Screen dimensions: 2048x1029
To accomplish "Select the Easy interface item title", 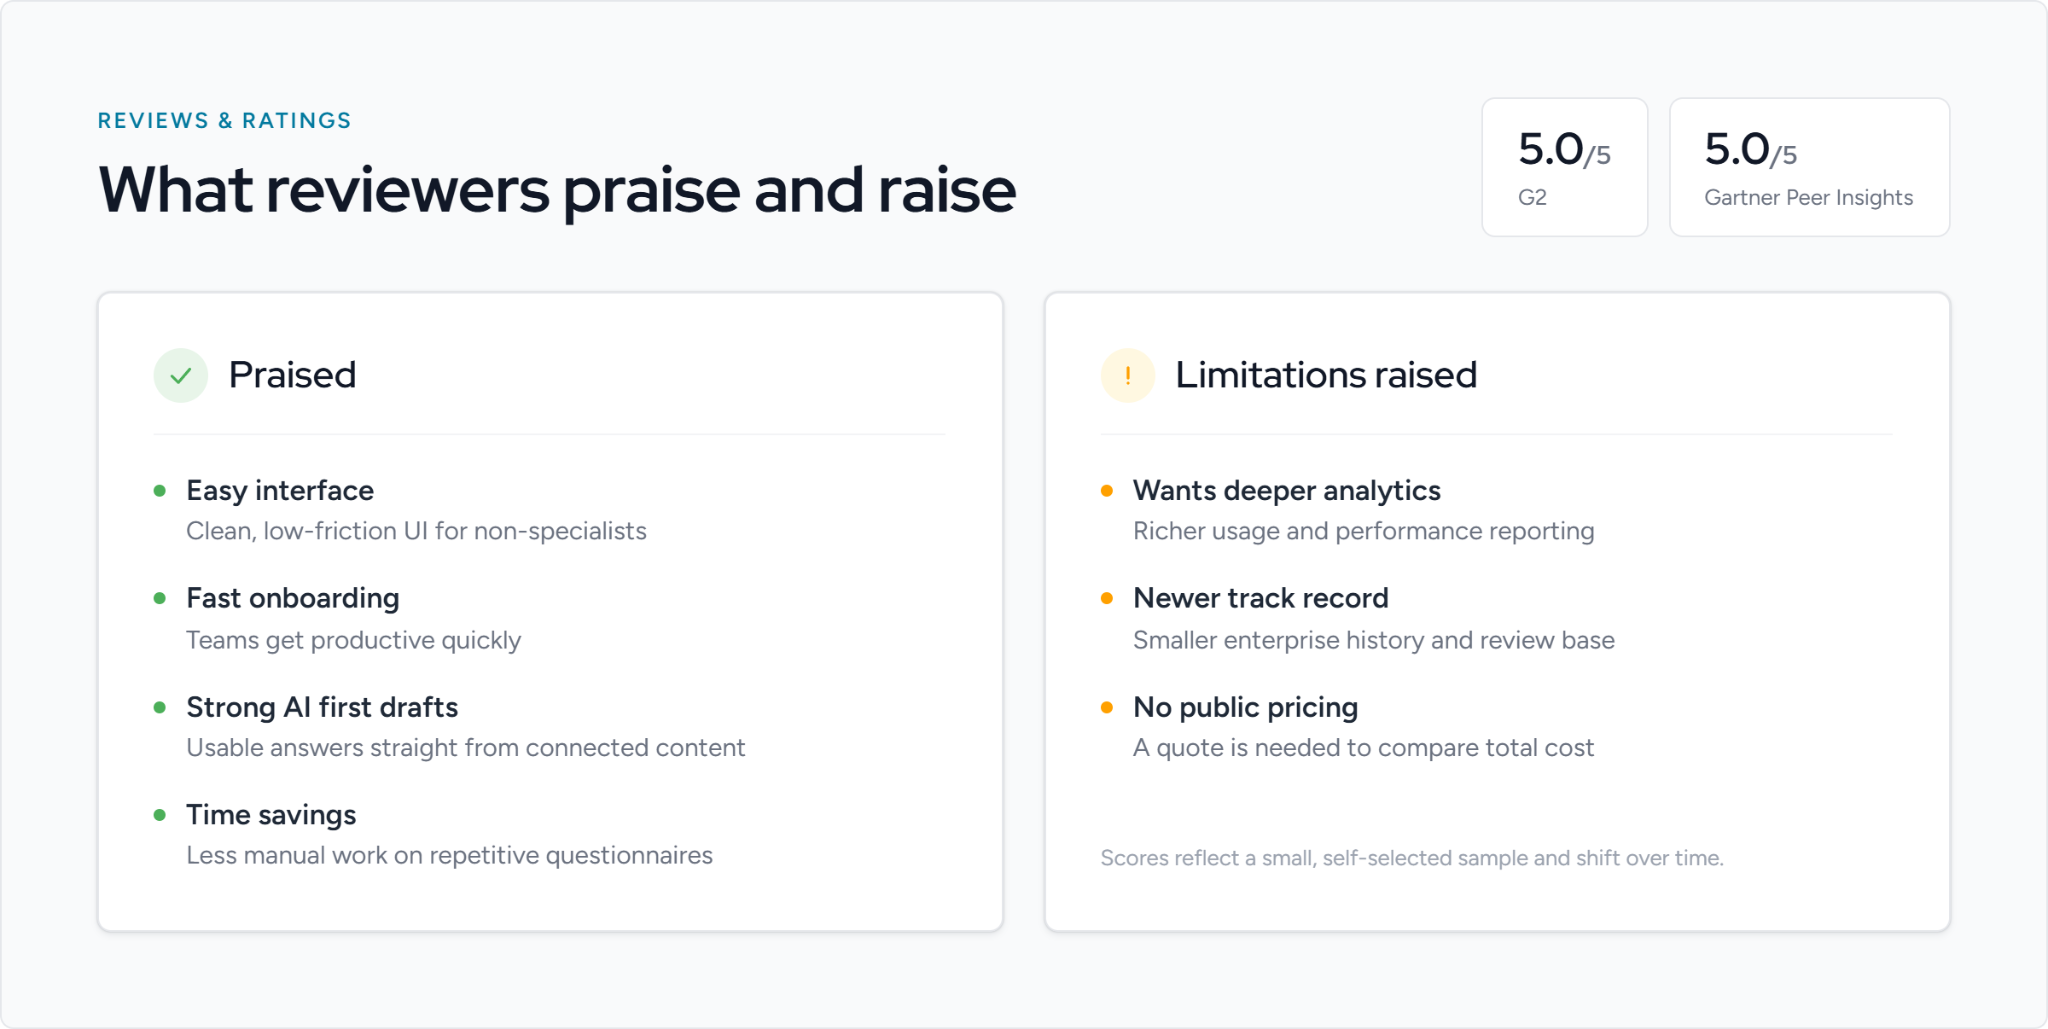I will (280, 491).
